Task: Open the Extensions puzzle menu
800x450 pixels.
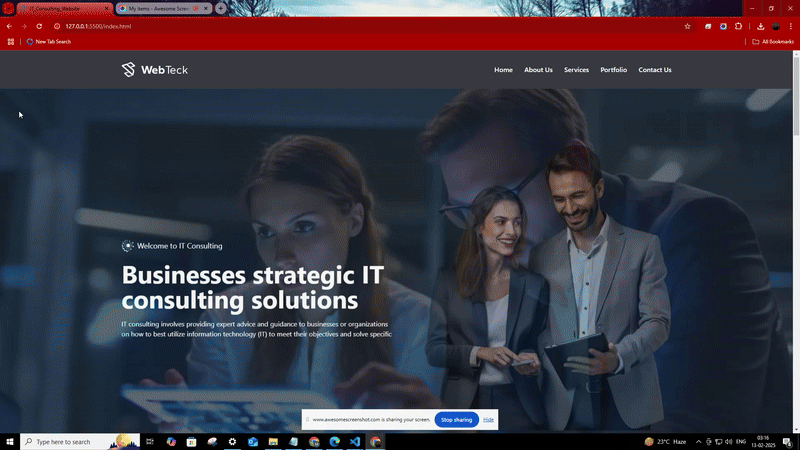Action: click(738, 26)
